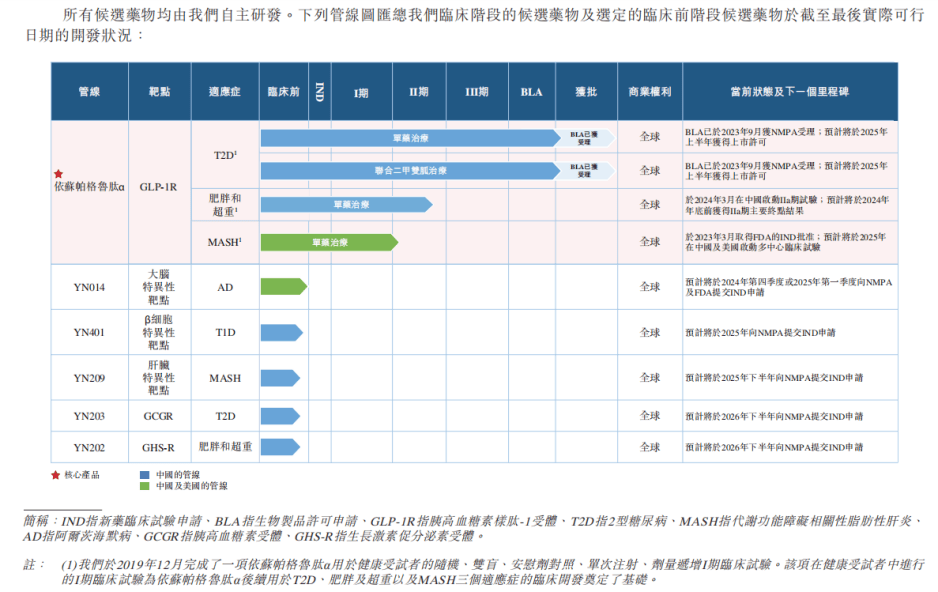
Task: Click 全球 in the YN202 row
Action: click(x=650, y=447)
